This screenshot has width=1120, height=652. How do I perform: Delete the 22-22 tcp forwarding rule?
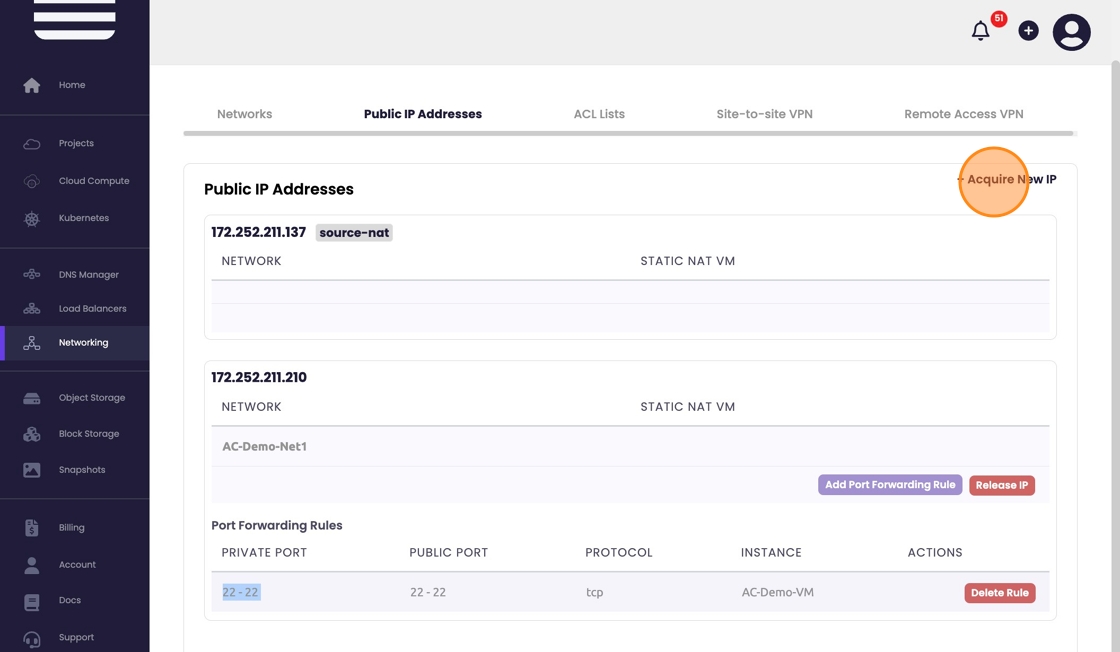pyautogui.click(x=999, y=593)
